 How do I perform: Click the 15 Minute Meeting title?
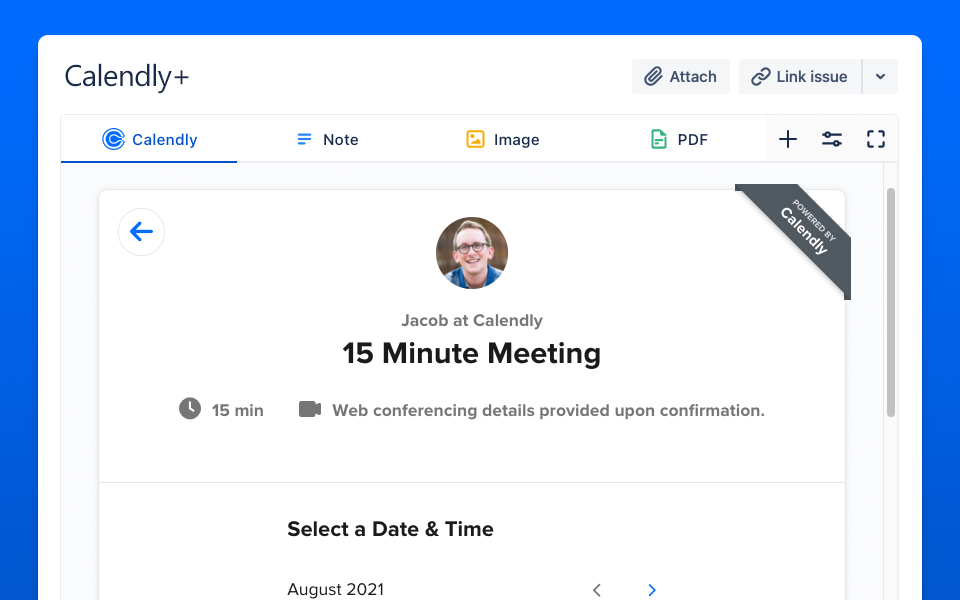point(471,353)
